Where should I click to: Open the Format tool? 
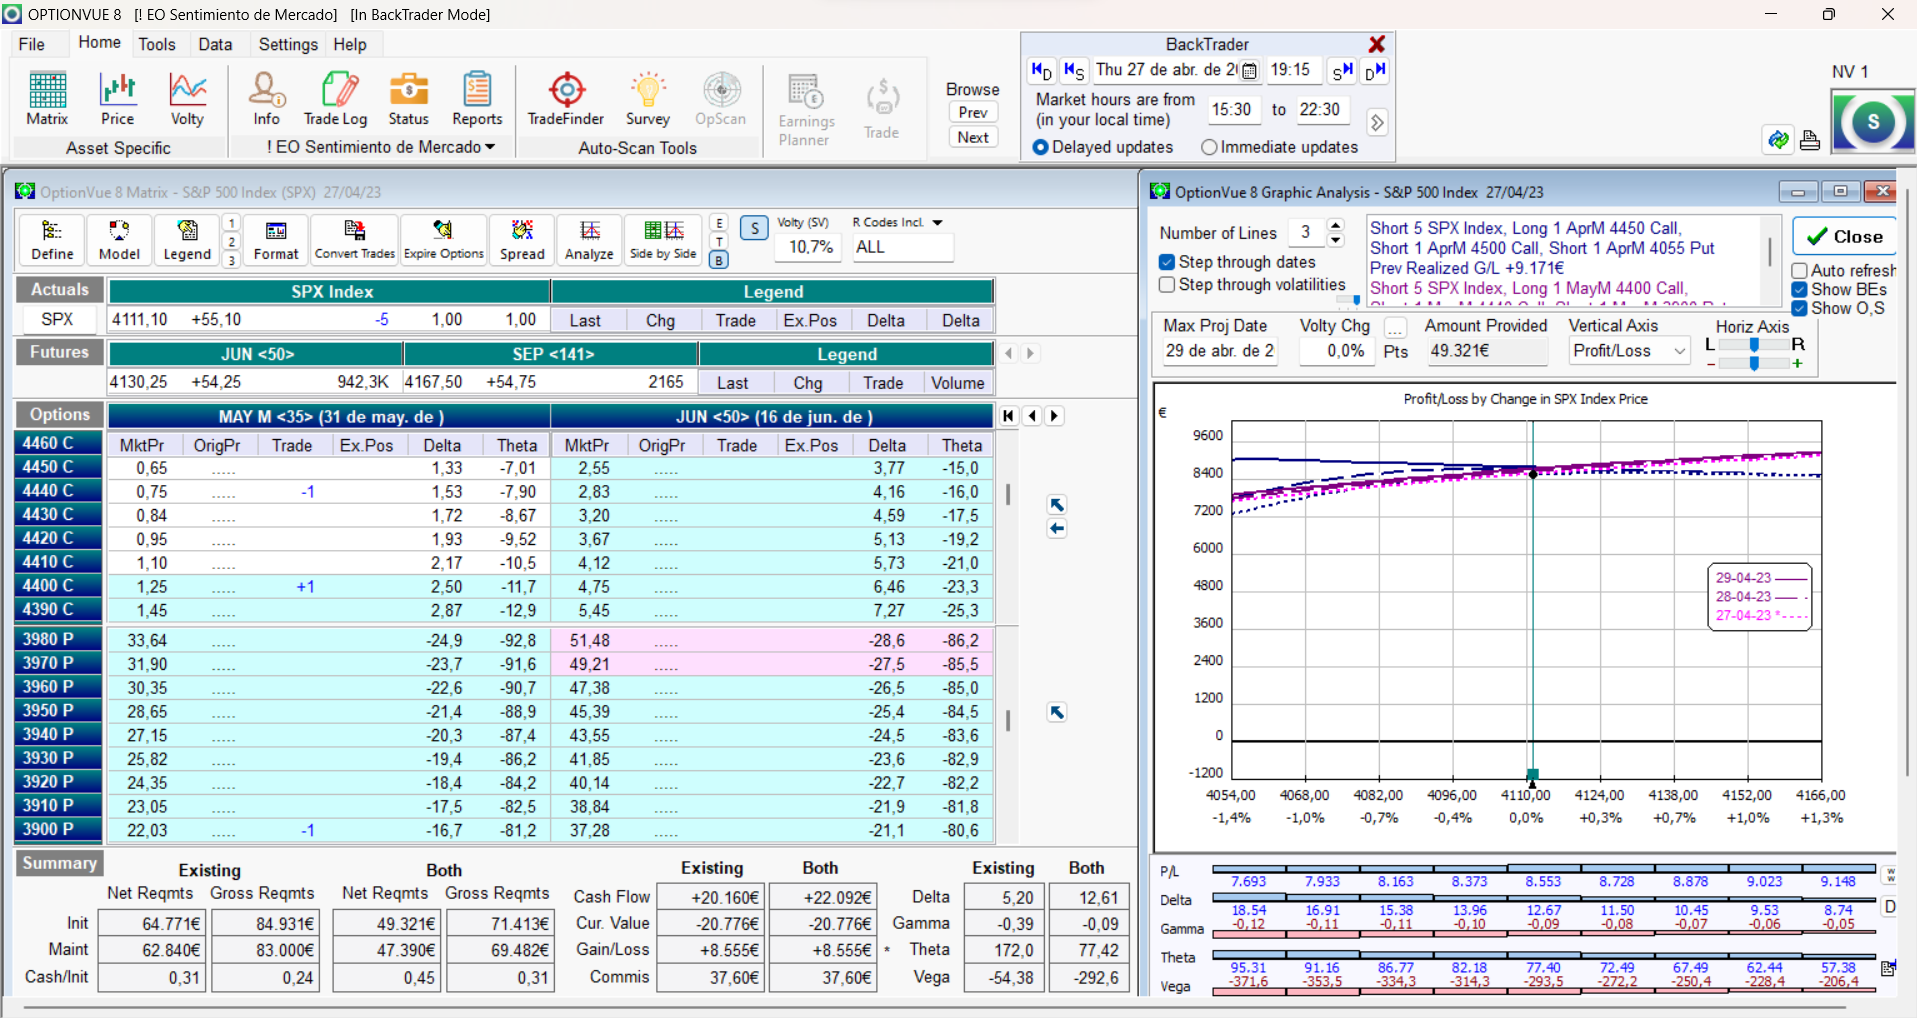click(x=276, y=241)
